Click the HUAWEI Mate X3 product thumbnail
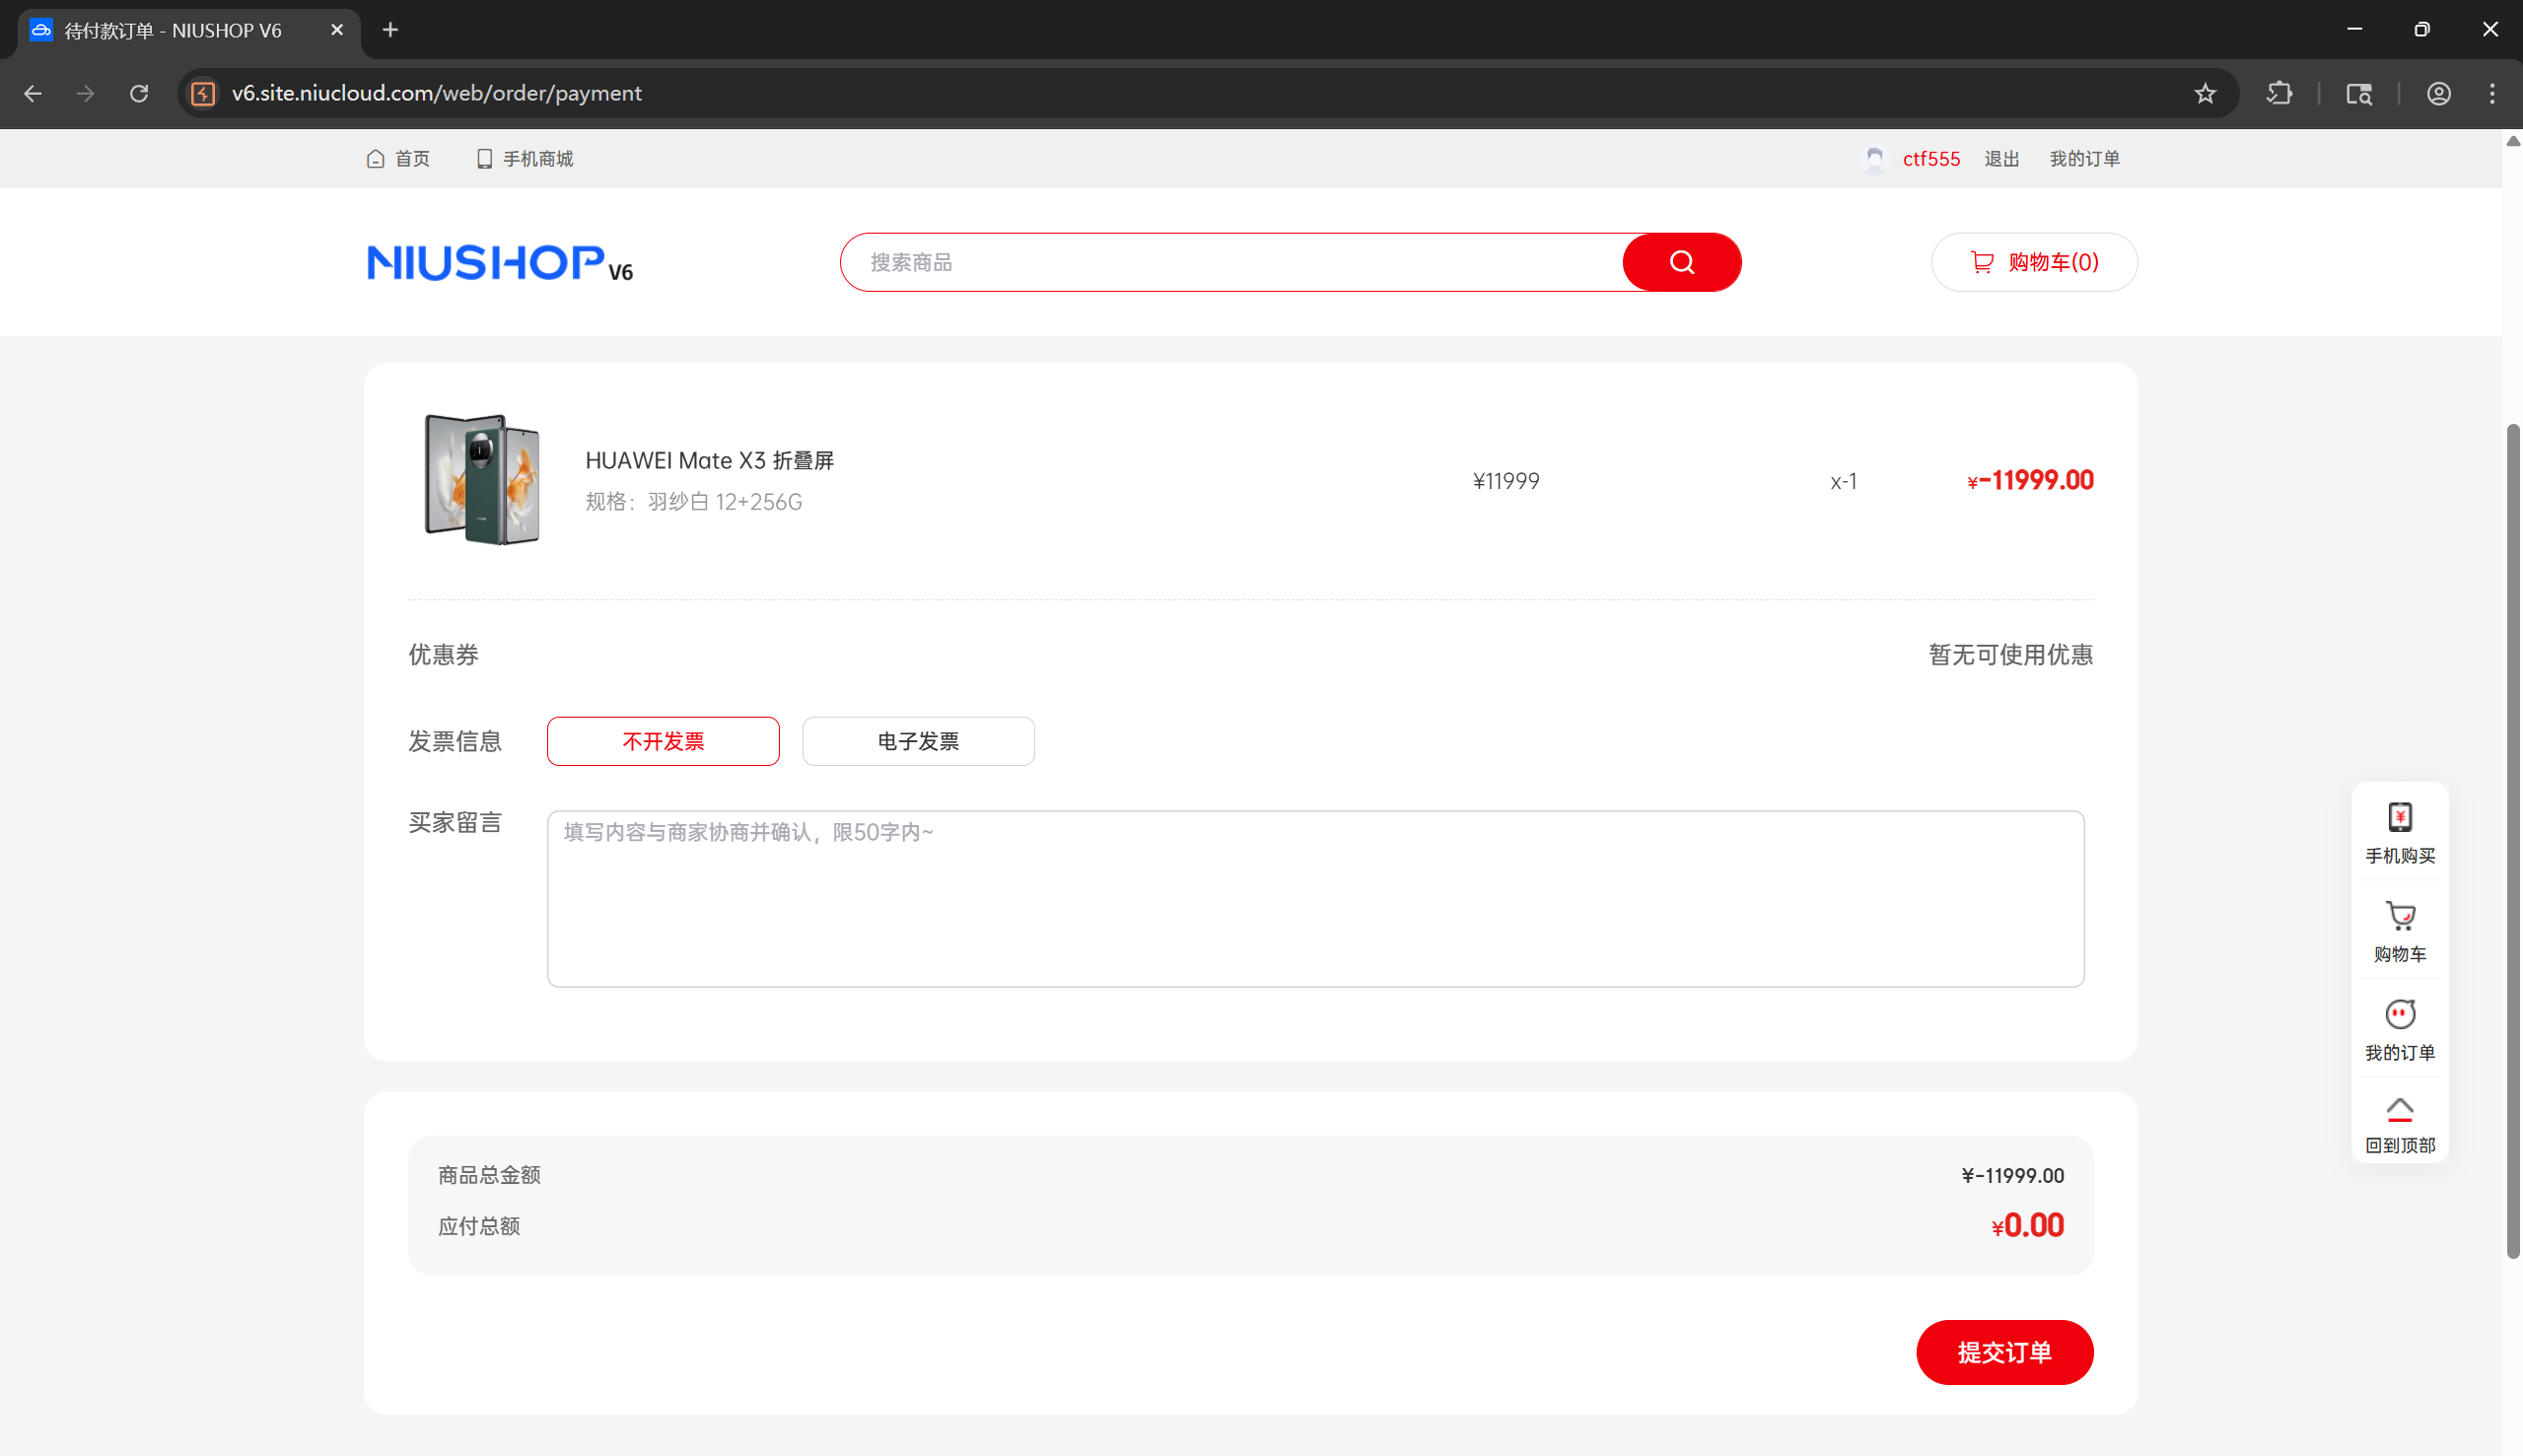Screen dimensions: 2523x1456 pyautogui.click(x=482, y=480)
